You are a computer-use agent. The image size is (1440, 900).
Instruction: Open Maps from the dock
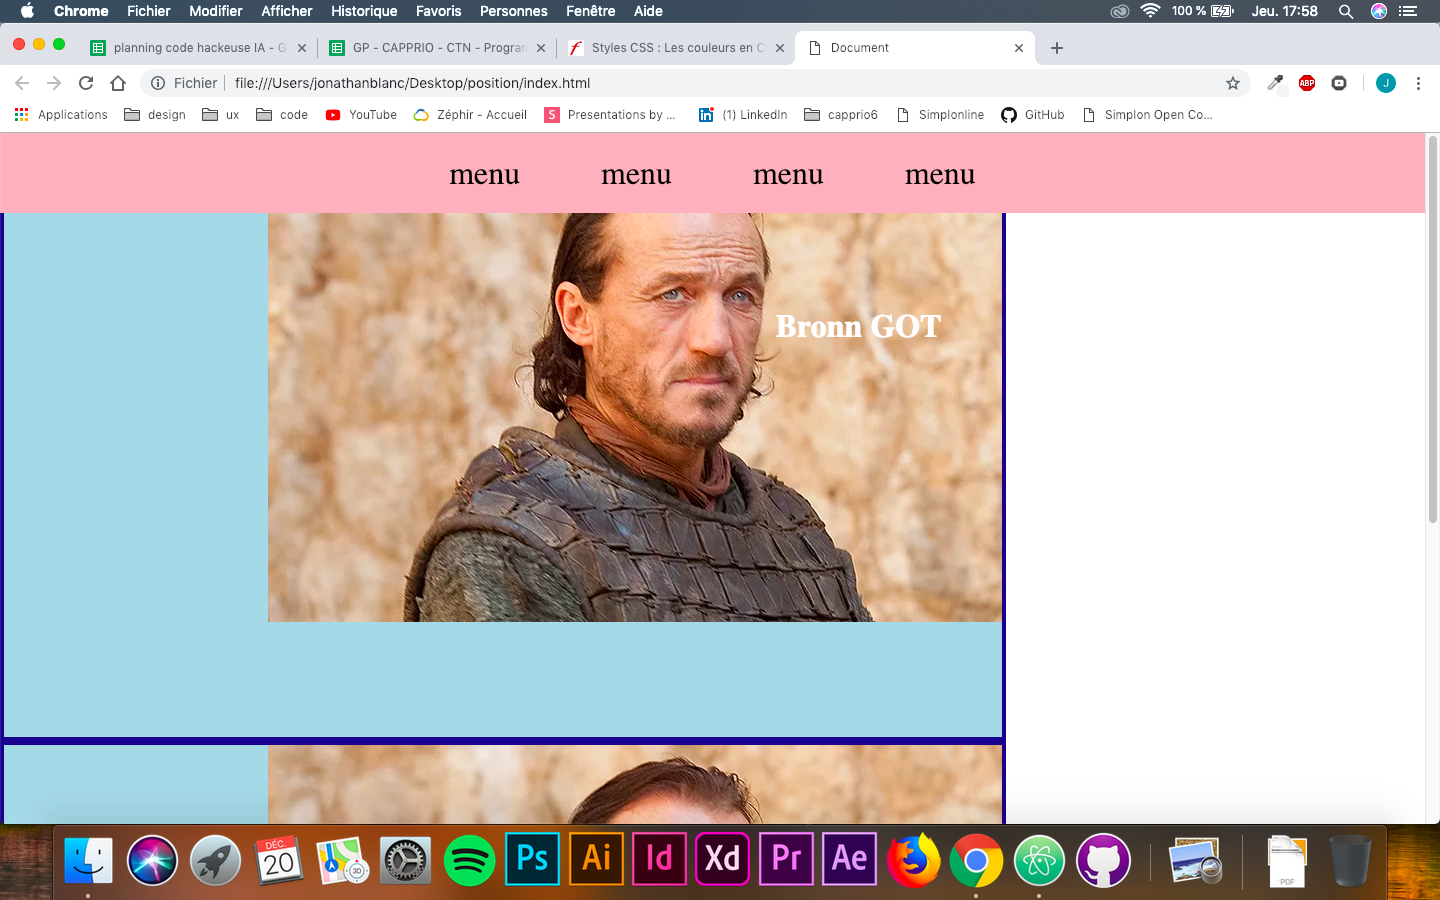[x=342, y=859]
